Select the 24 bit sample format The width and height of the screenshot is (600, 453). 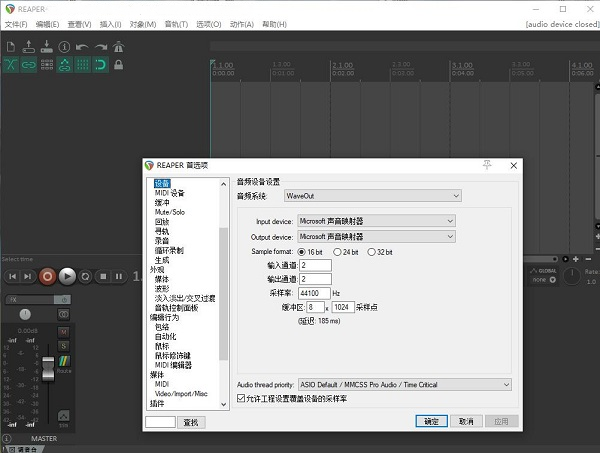339,251
